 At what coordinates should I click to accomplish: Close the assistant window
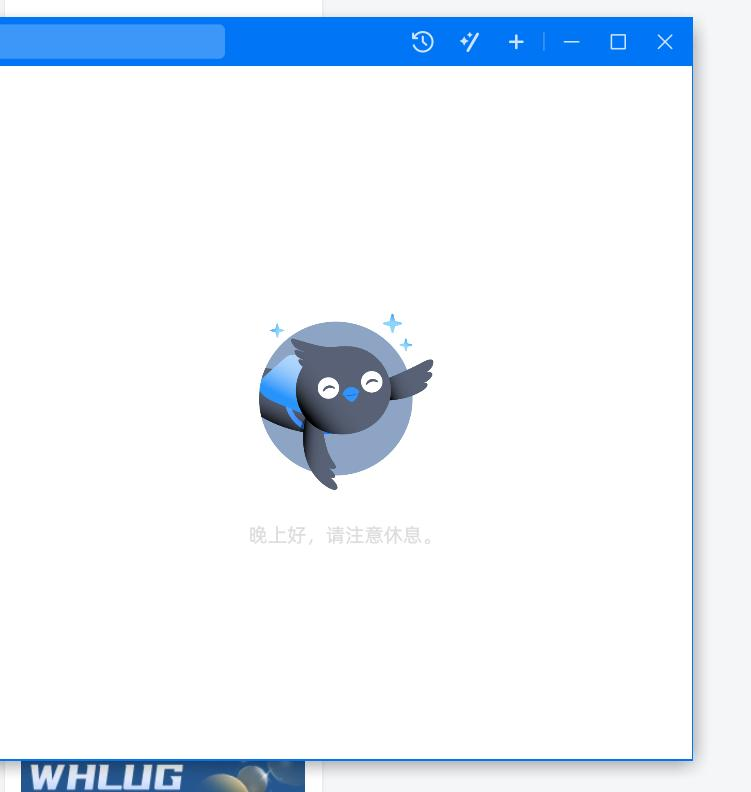pos(665,42)
